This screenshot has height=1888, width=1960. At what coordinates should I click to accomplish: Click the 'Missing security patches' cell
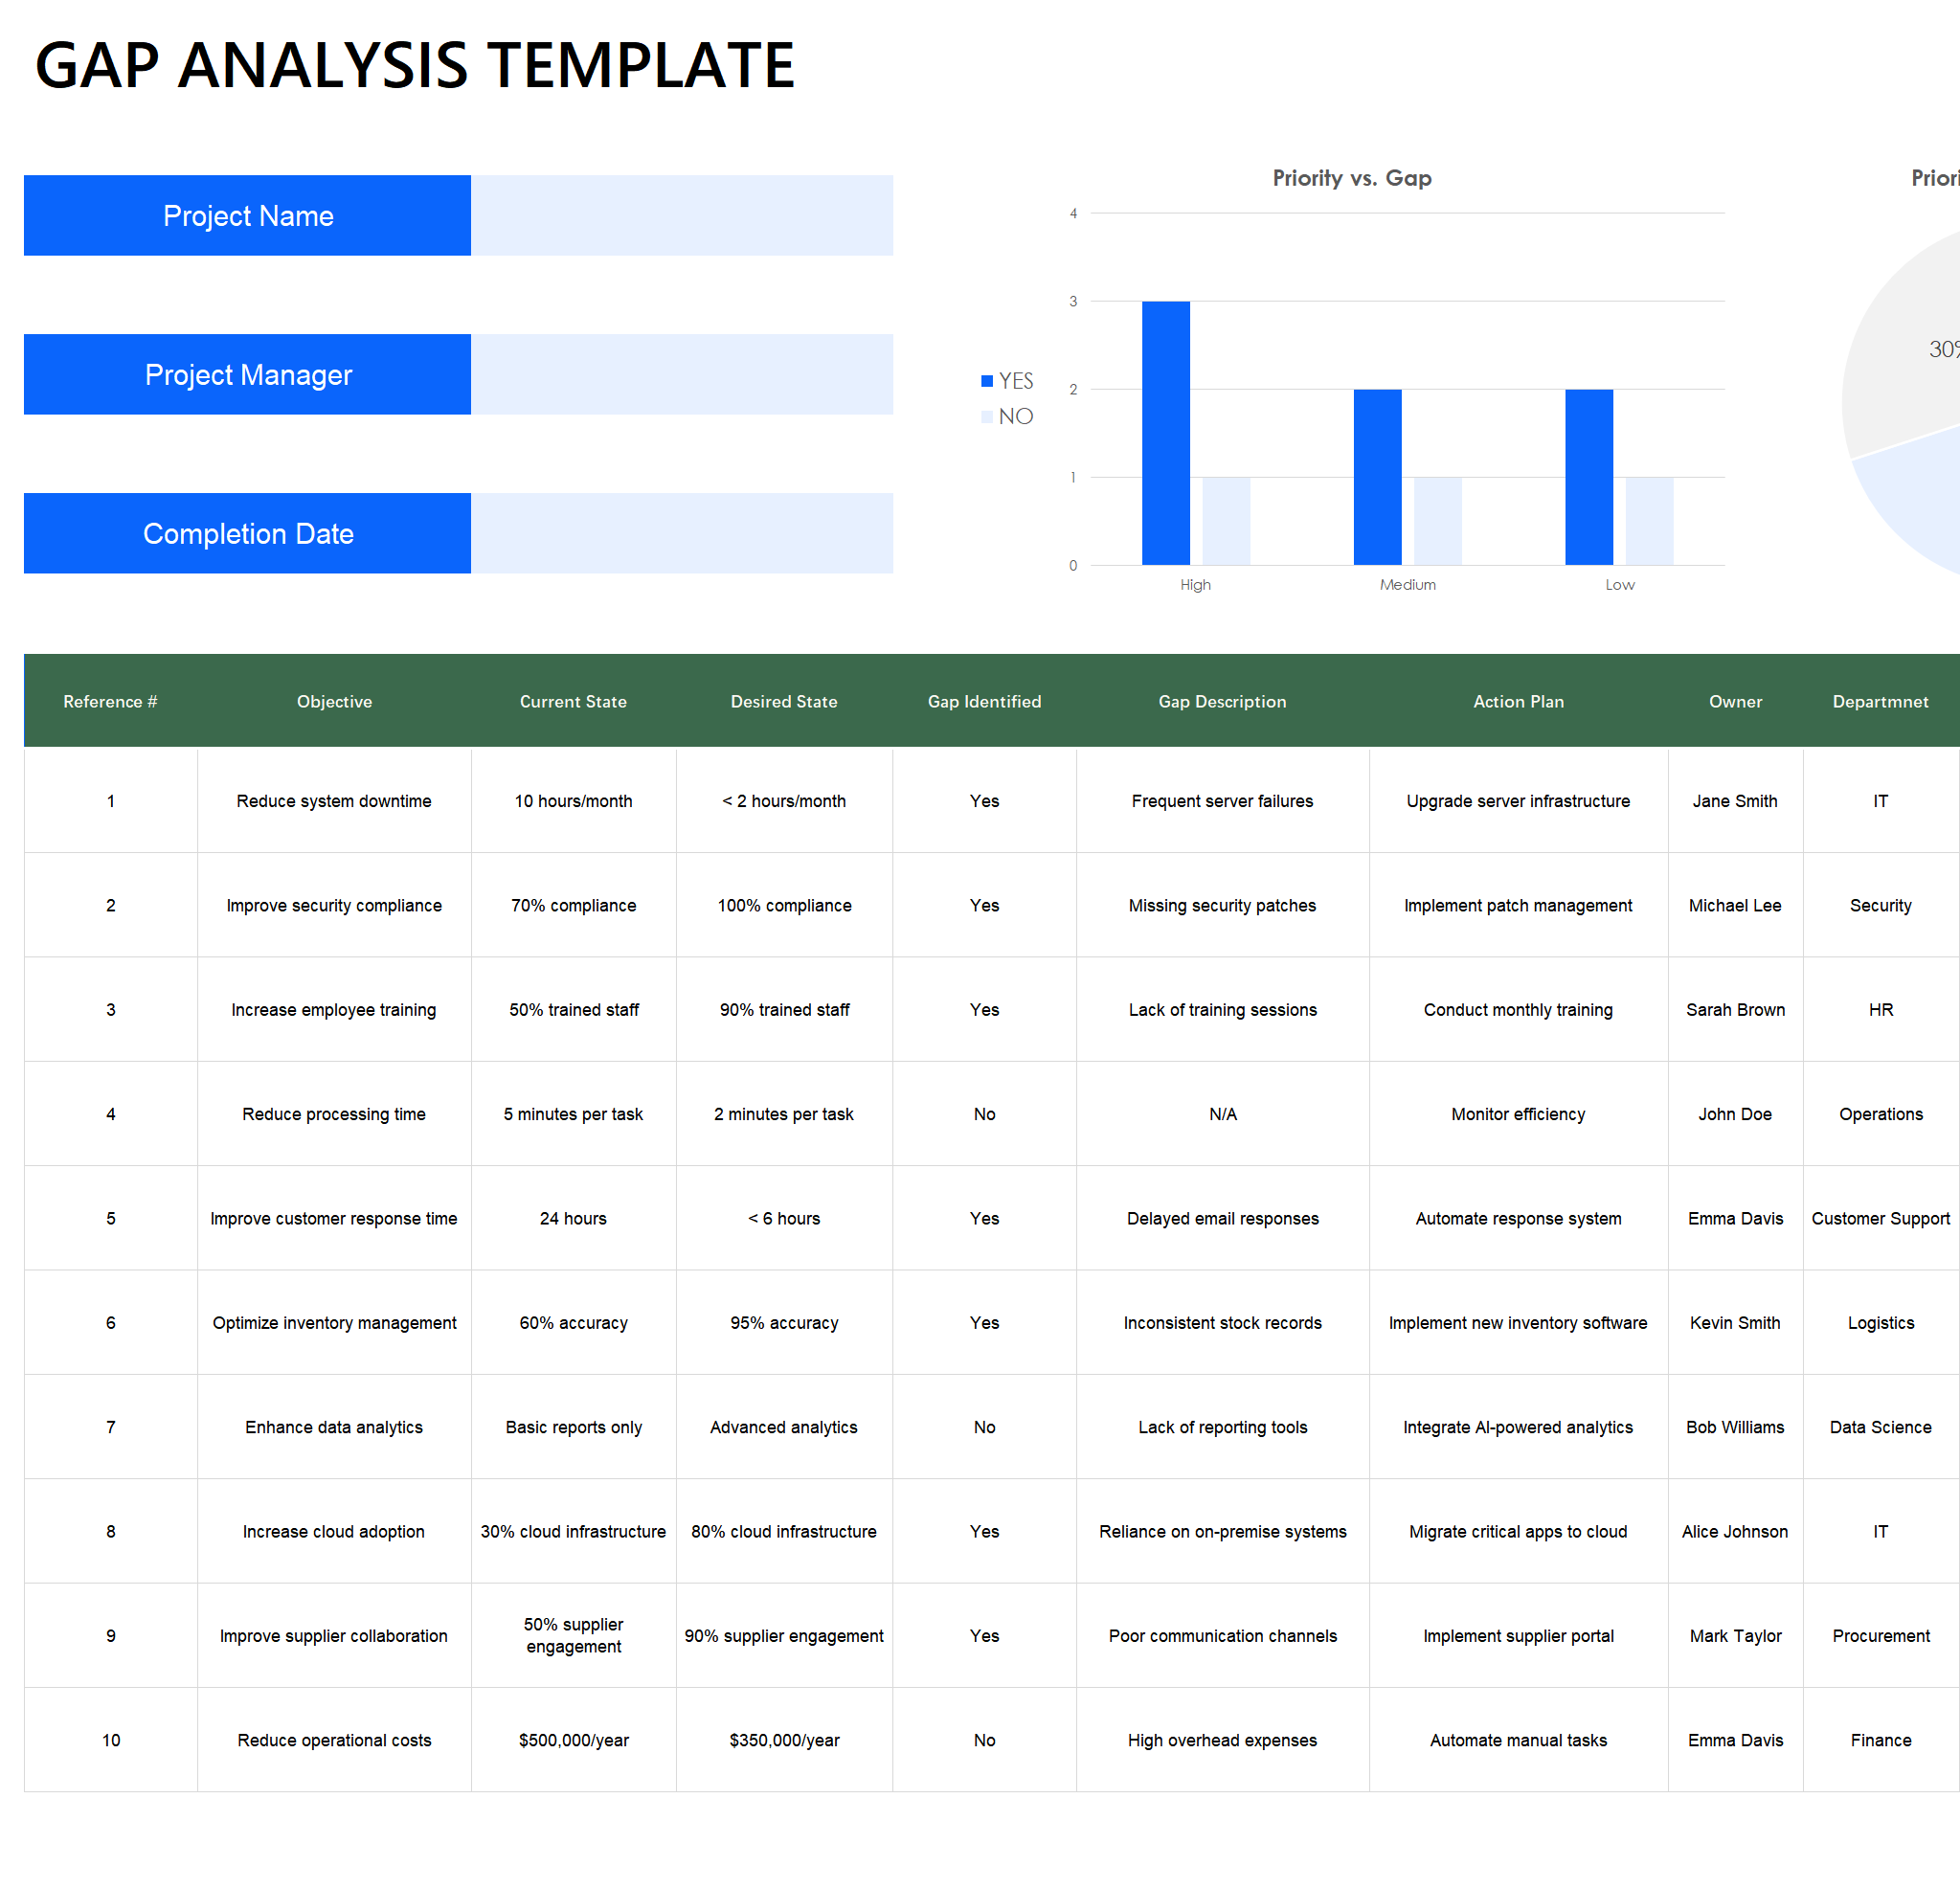point(1222,905)
